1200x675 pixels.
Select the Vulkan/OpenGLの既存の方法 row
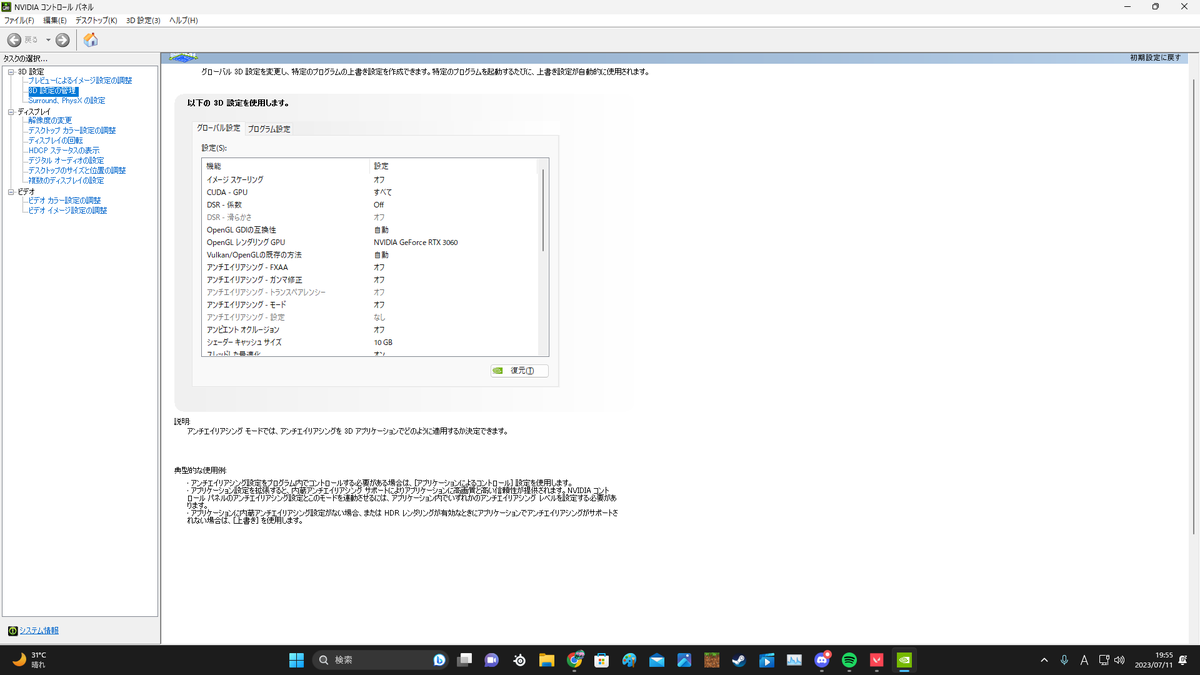pyautogui.click(x=371, y=255)
